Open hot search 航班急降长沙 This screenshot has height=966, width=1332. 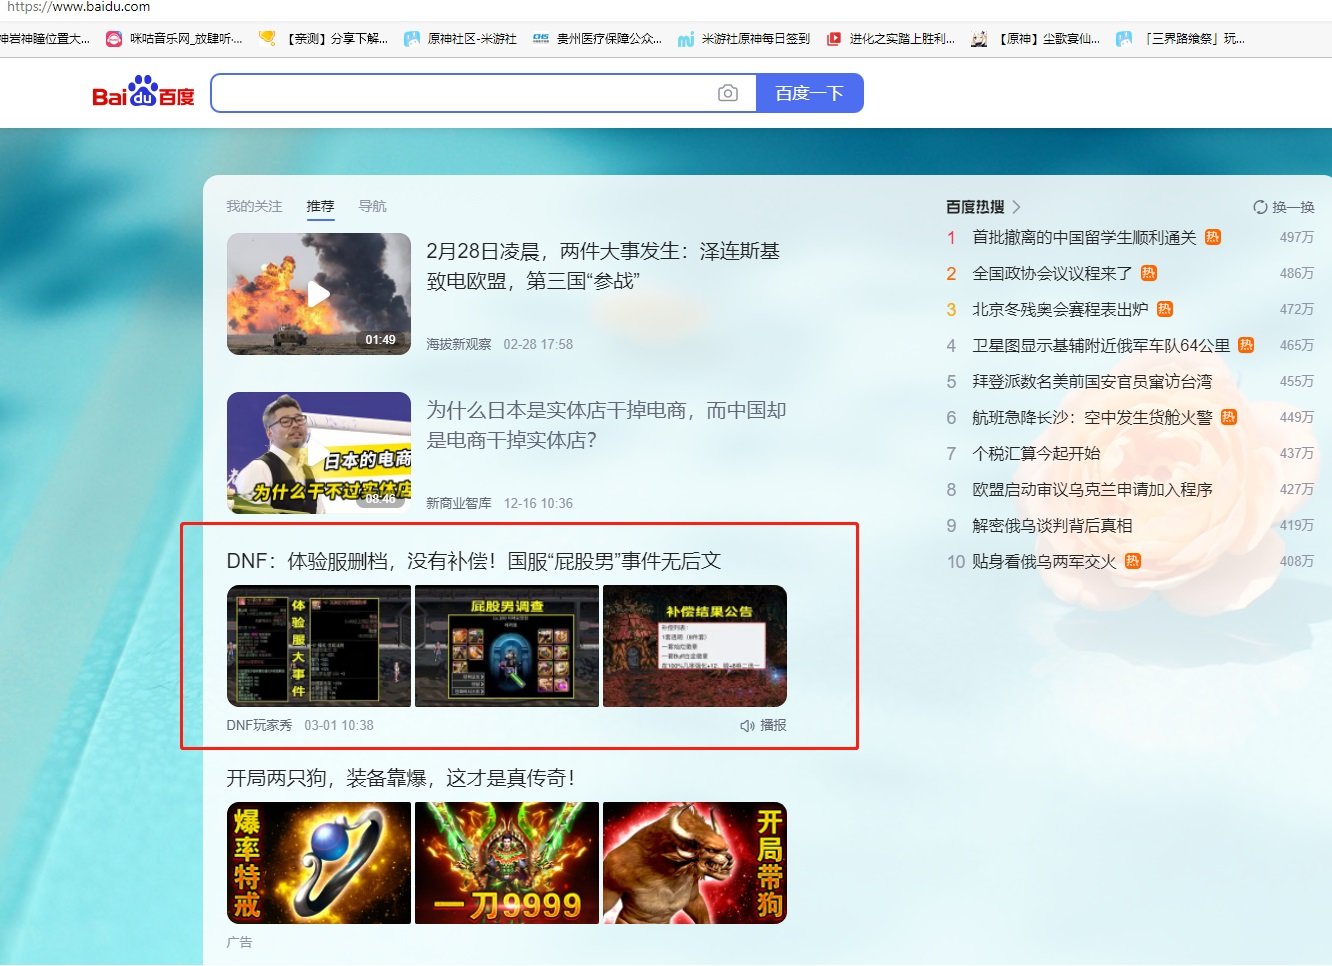click(1092, 417)
